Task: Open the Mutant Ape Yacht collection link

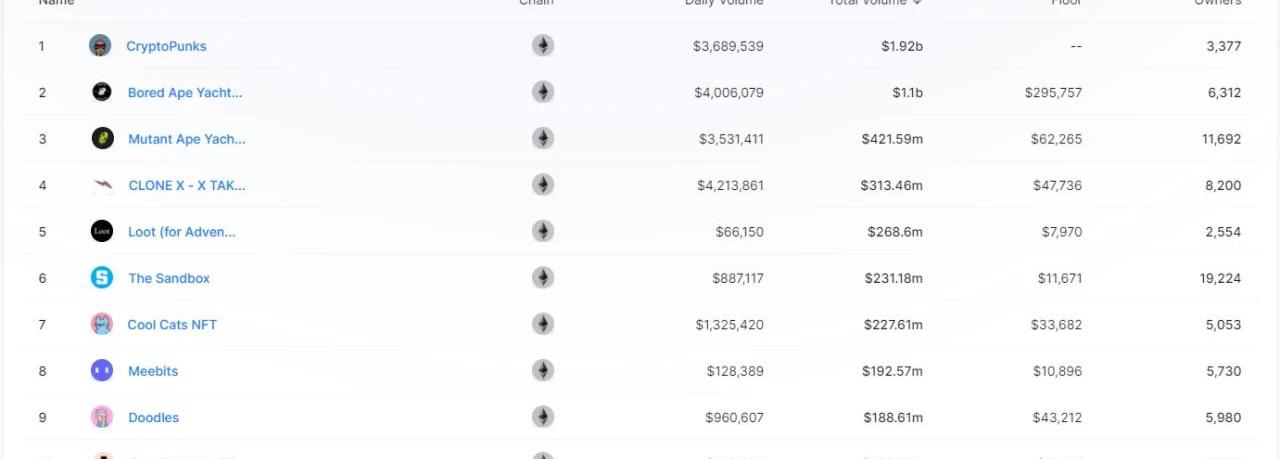Action: [186, 139]
